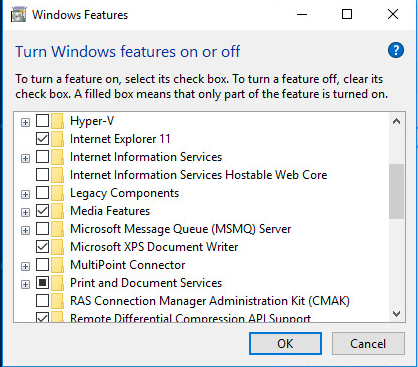The height and width of the screenshot is (367, 418).
Task: Select Remote Differential Compression API Support text
Action: click(x=190, y=318)
